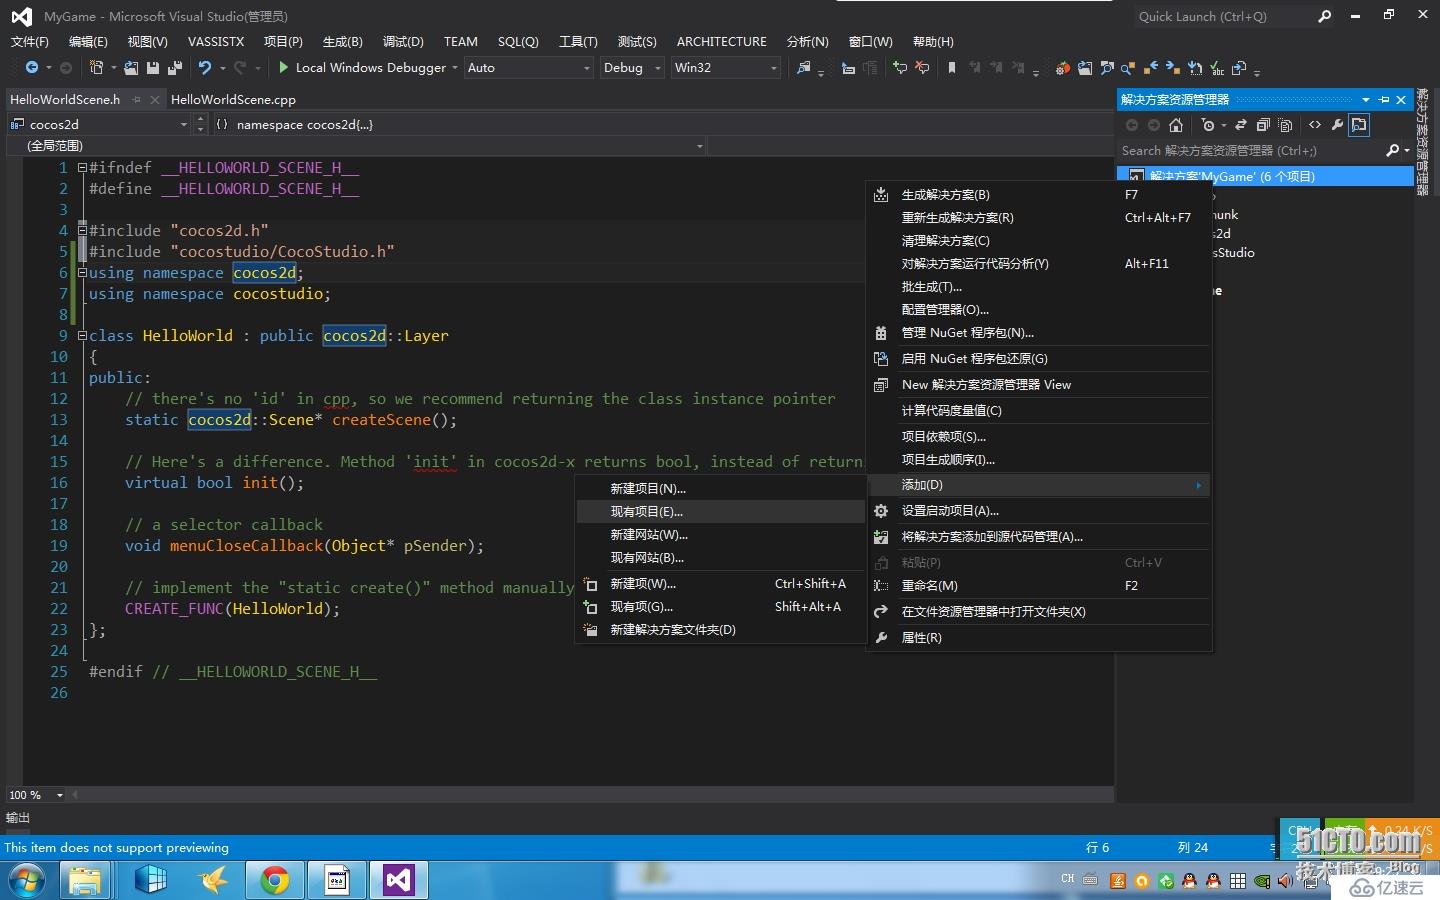Collapse the HelloWorld class at line 9
The image size is (1440, 900).
pyautogui.click(x=82, y=336)
